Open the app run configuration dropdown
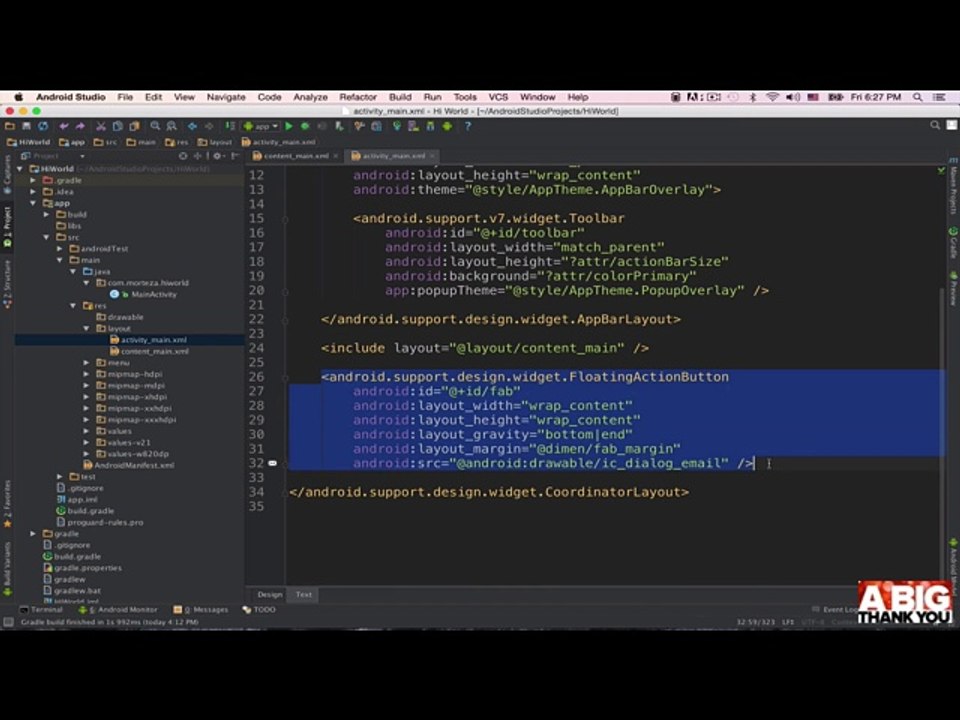The width and height of the screenshot is (960, 720). pyautogui.click(x=261, y=126)
